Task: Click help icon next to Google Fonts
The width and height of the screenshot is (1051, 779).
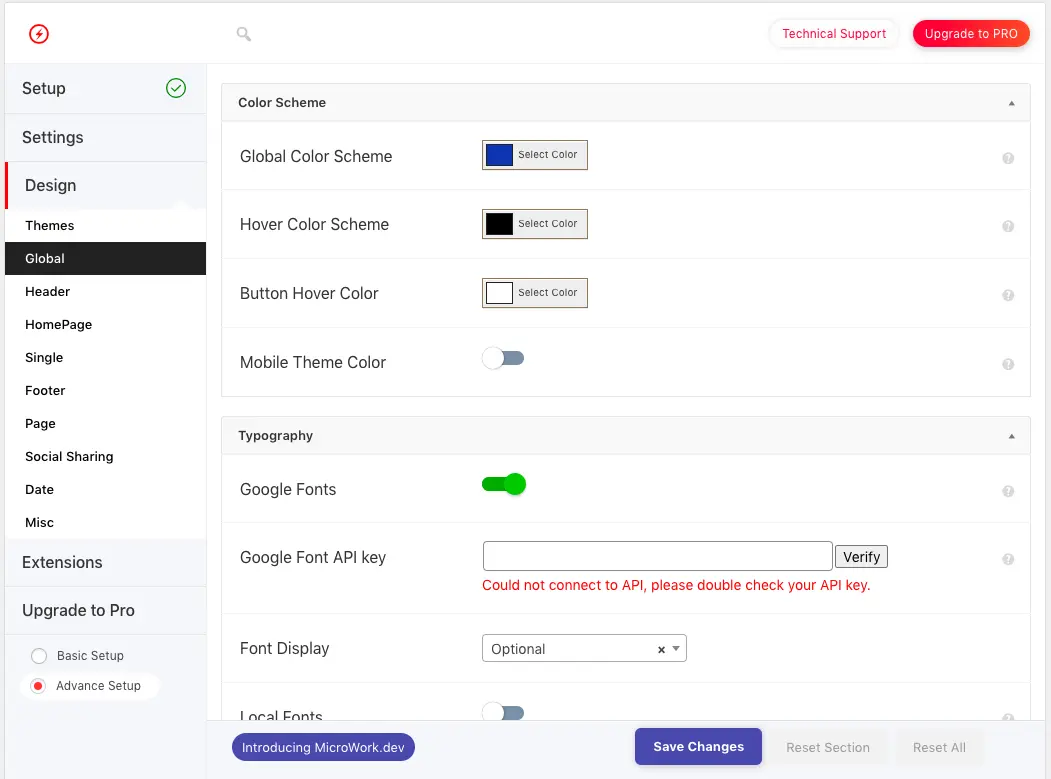Action: pyautogui.click(x=1008, y=491)
